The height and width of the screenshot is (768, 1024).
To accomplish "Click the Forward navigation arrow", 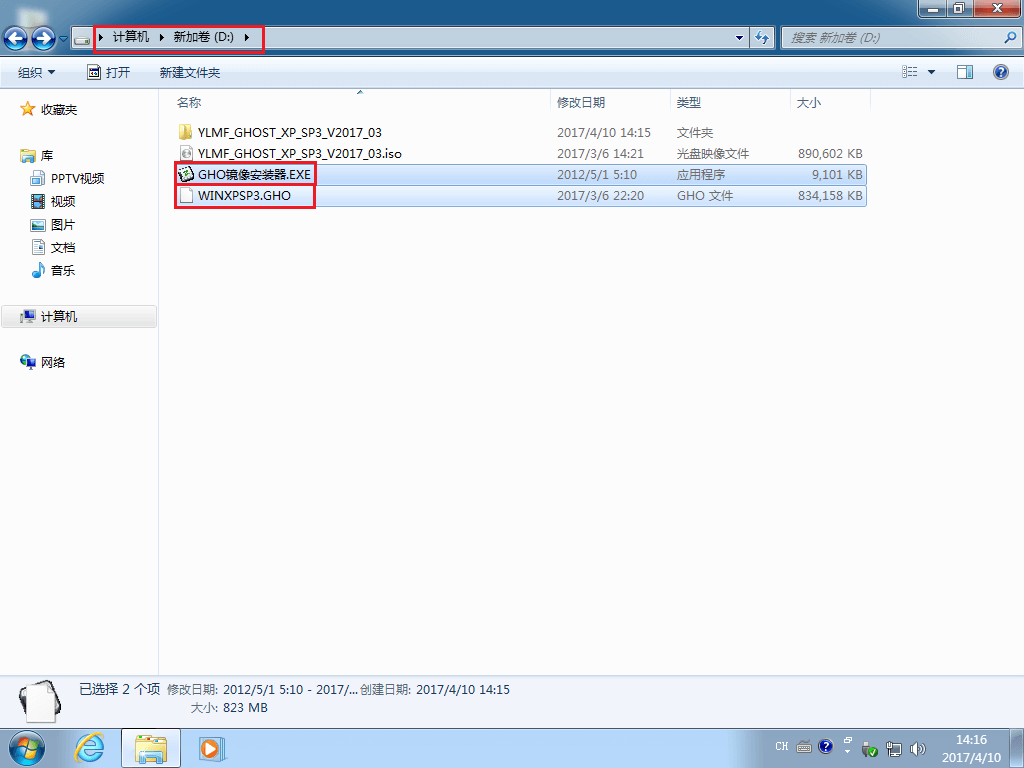I will 43,39.
